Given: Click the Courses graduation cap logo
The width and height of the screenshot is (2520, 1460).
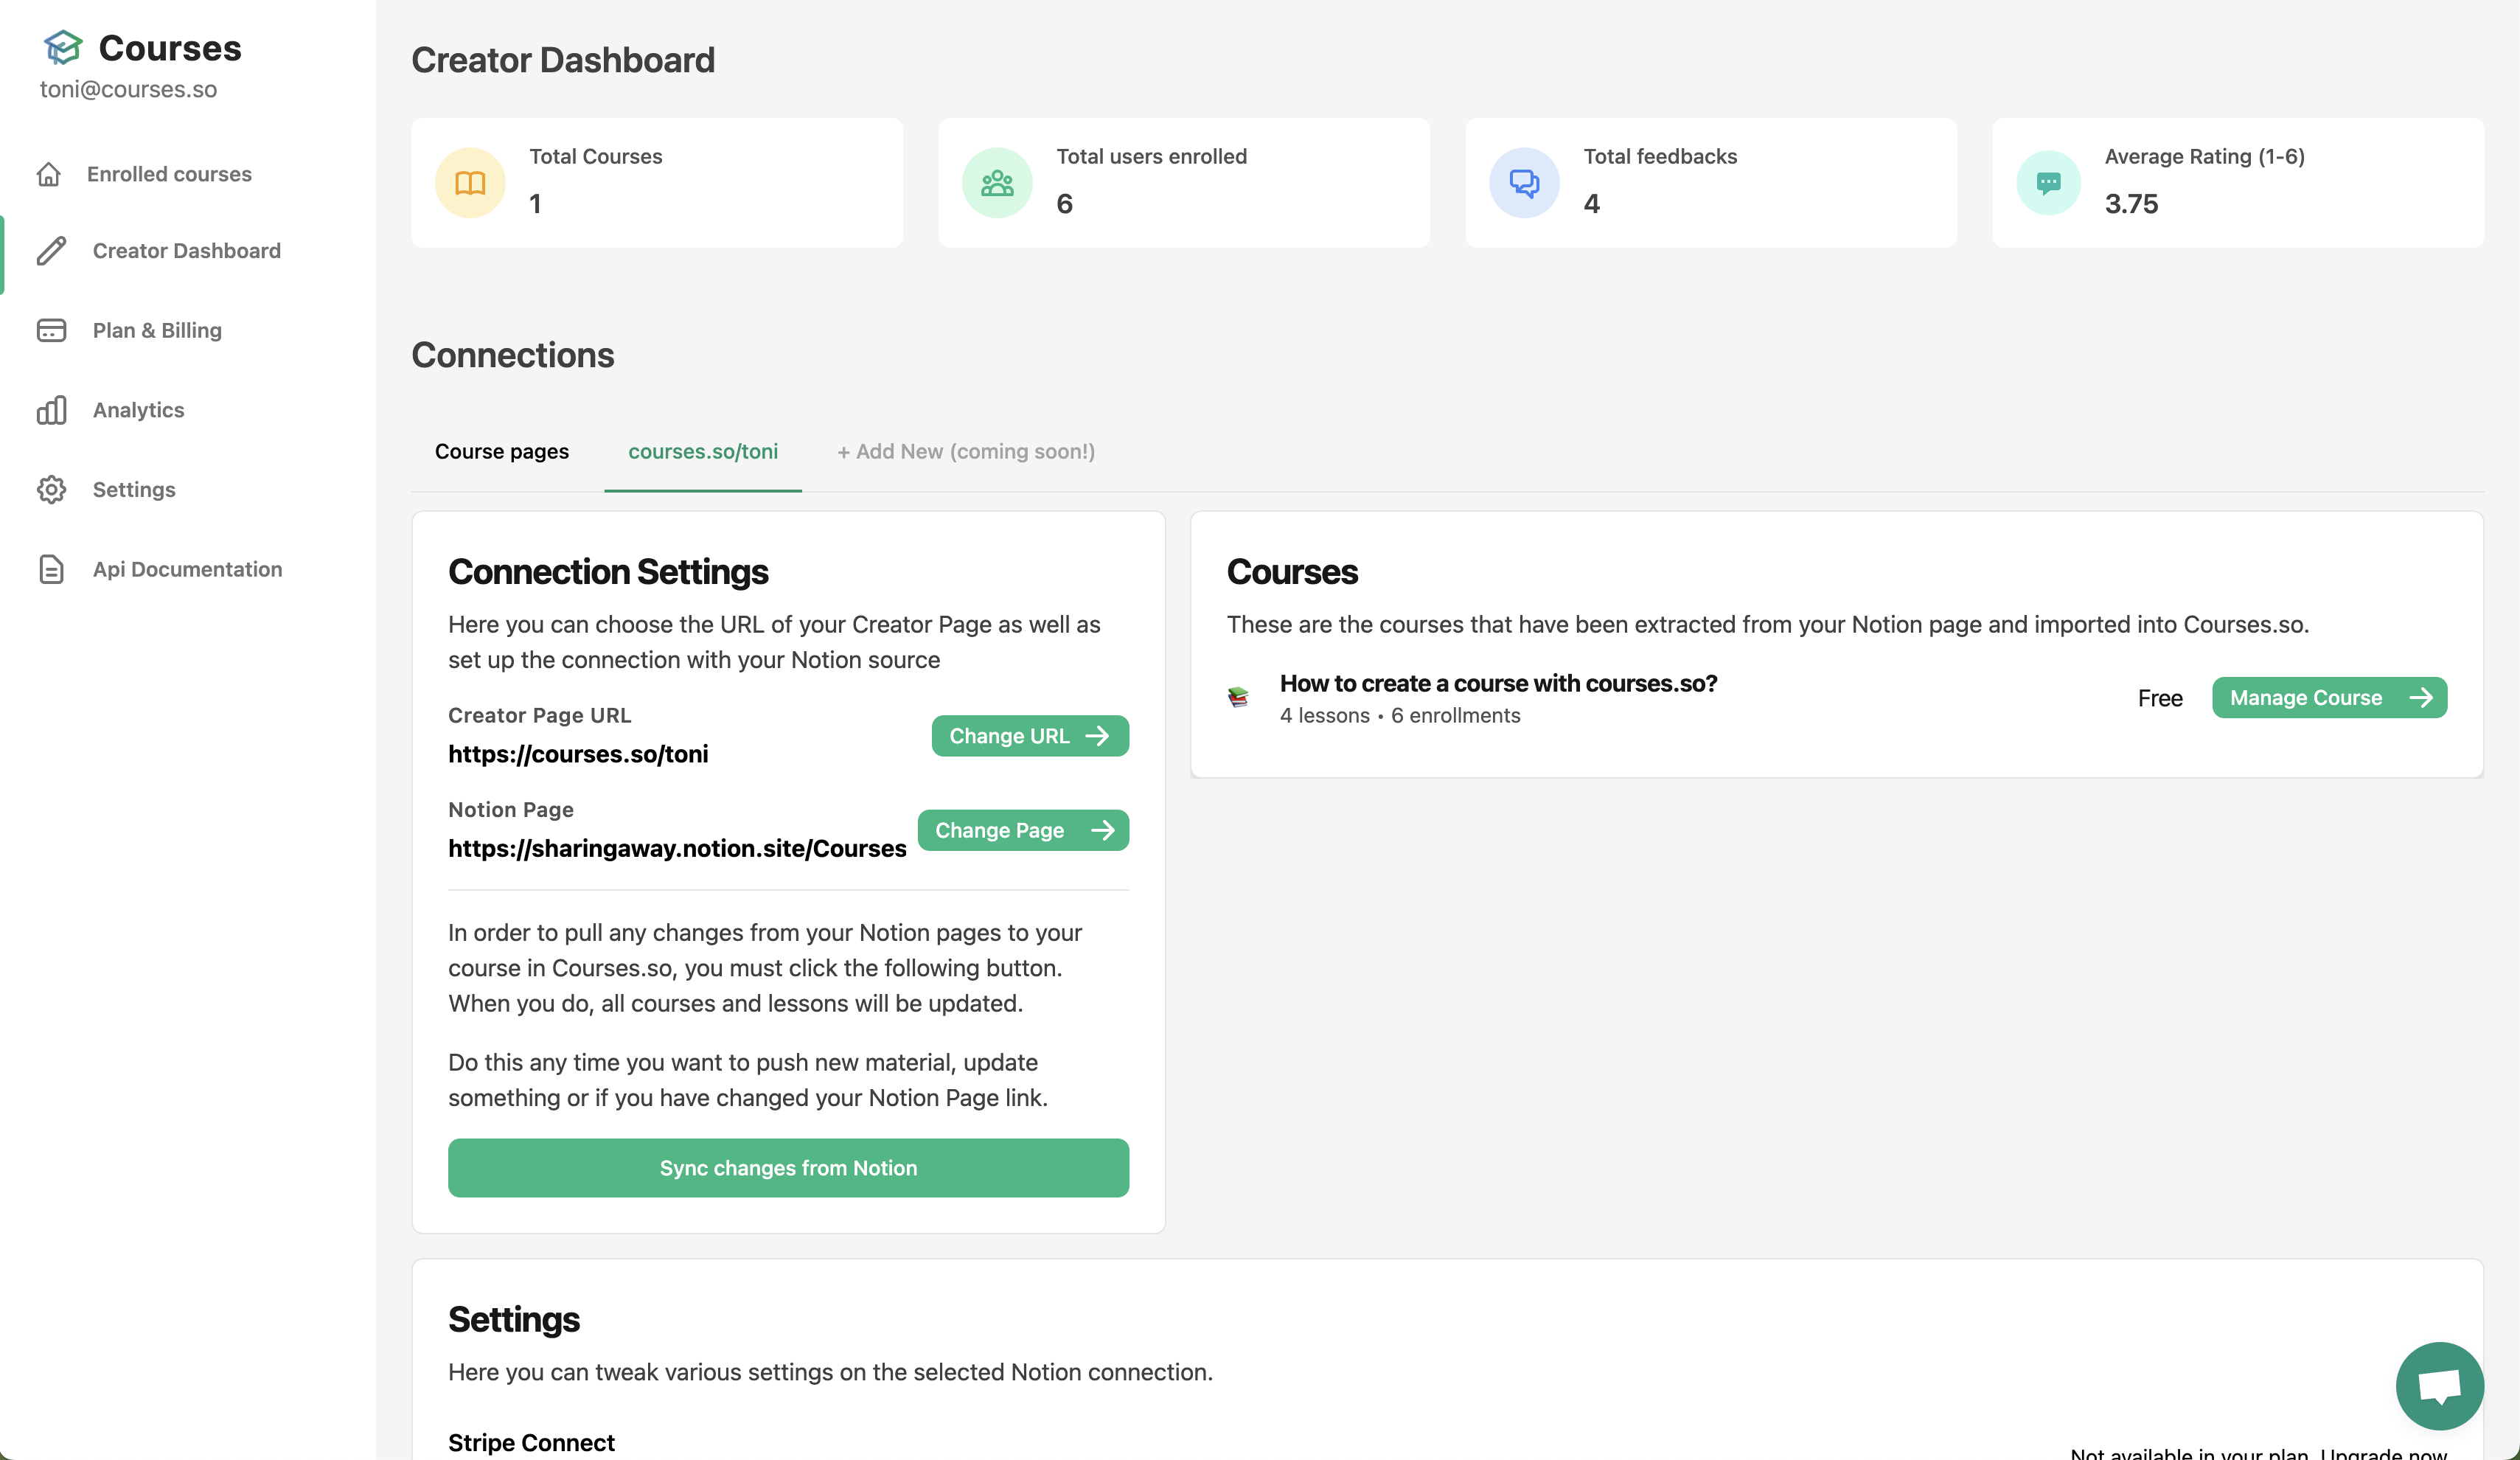Looking at the screenshot, I should point(62,46).
